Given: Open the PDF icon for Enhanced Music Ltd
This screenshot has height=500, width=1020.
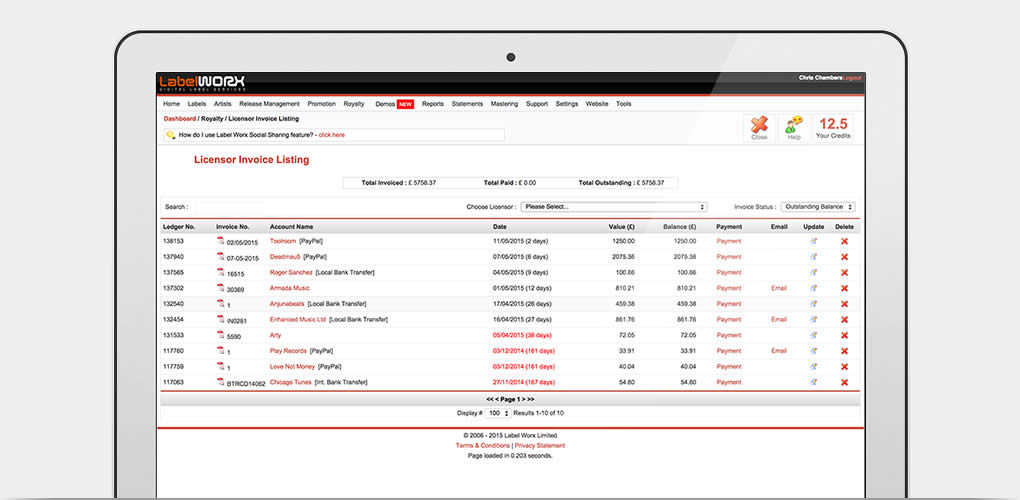Looking at the screenshot, I should [221, 319].
